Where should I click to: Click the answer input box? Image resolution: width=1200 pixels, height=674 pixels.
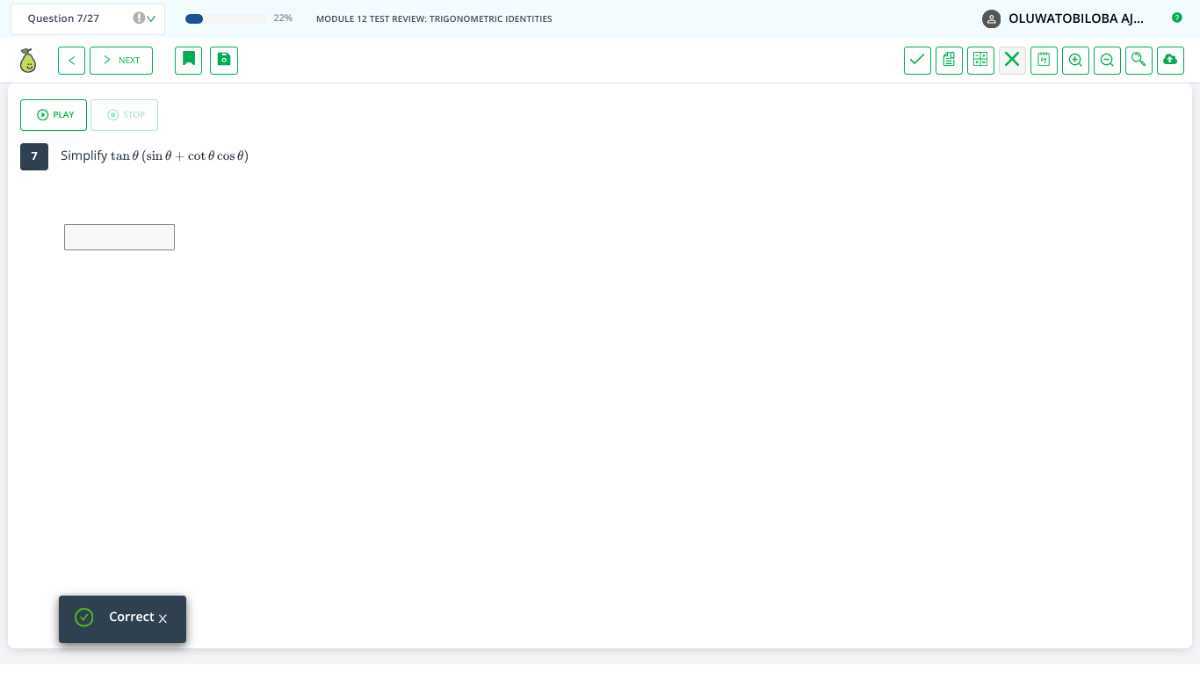(x=119, y=237)
